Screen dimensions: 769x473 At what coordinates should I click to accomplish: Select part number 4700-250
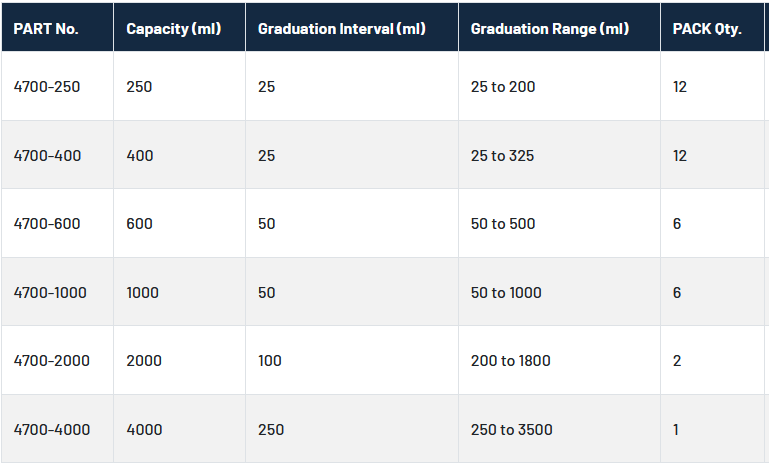(x=47, y=87)
